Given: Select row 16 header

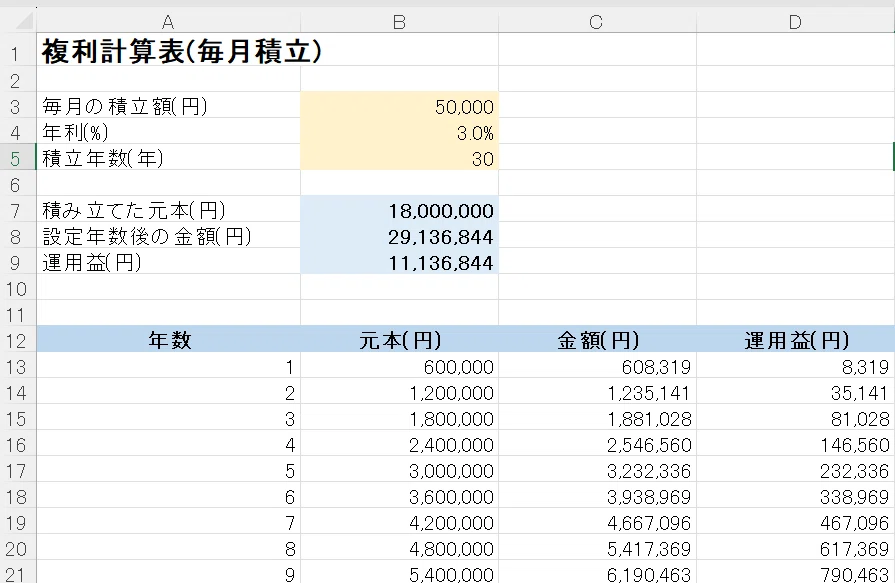Looking at the screenshot, I should click(x=17, y=444).
